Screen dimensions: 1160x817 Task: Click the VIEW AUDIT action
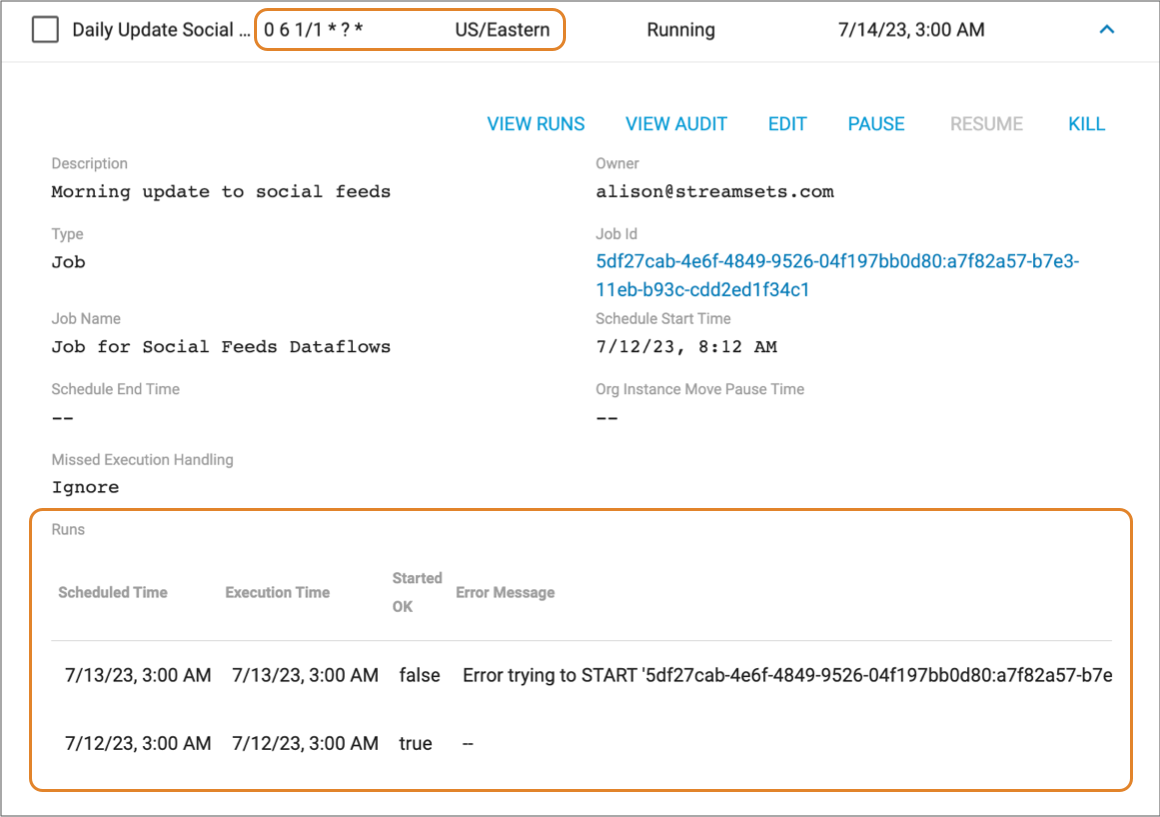676,123
